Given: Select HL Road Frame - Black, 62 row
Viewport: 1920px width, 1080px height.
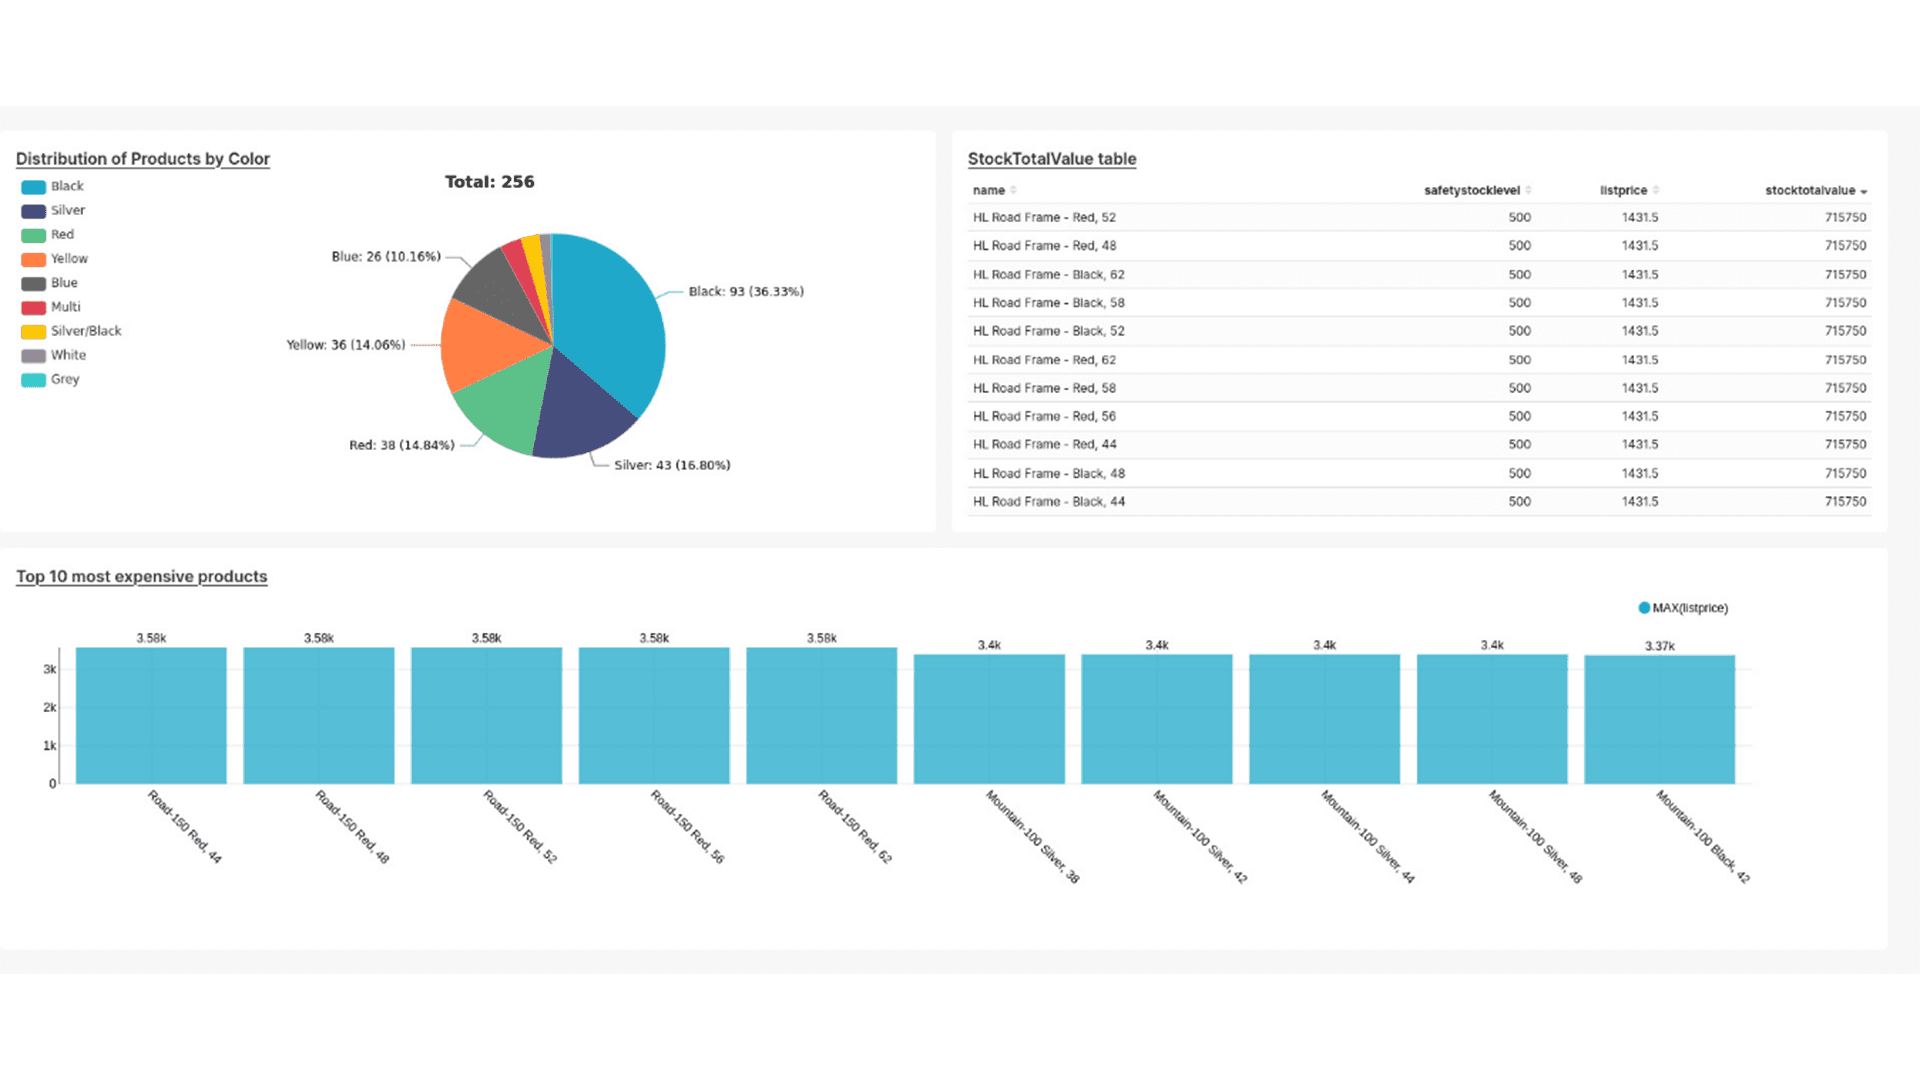Looking at the screenshot, I should (1048, 274).
